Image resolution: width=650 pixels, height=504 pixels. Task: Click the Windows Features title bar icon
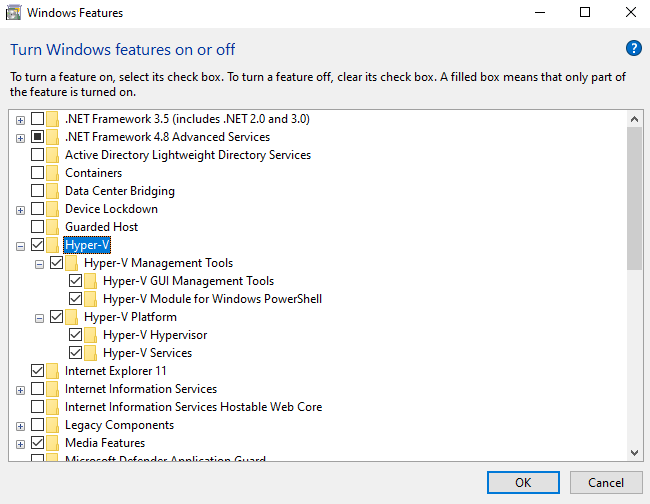[x=13, y=12]
